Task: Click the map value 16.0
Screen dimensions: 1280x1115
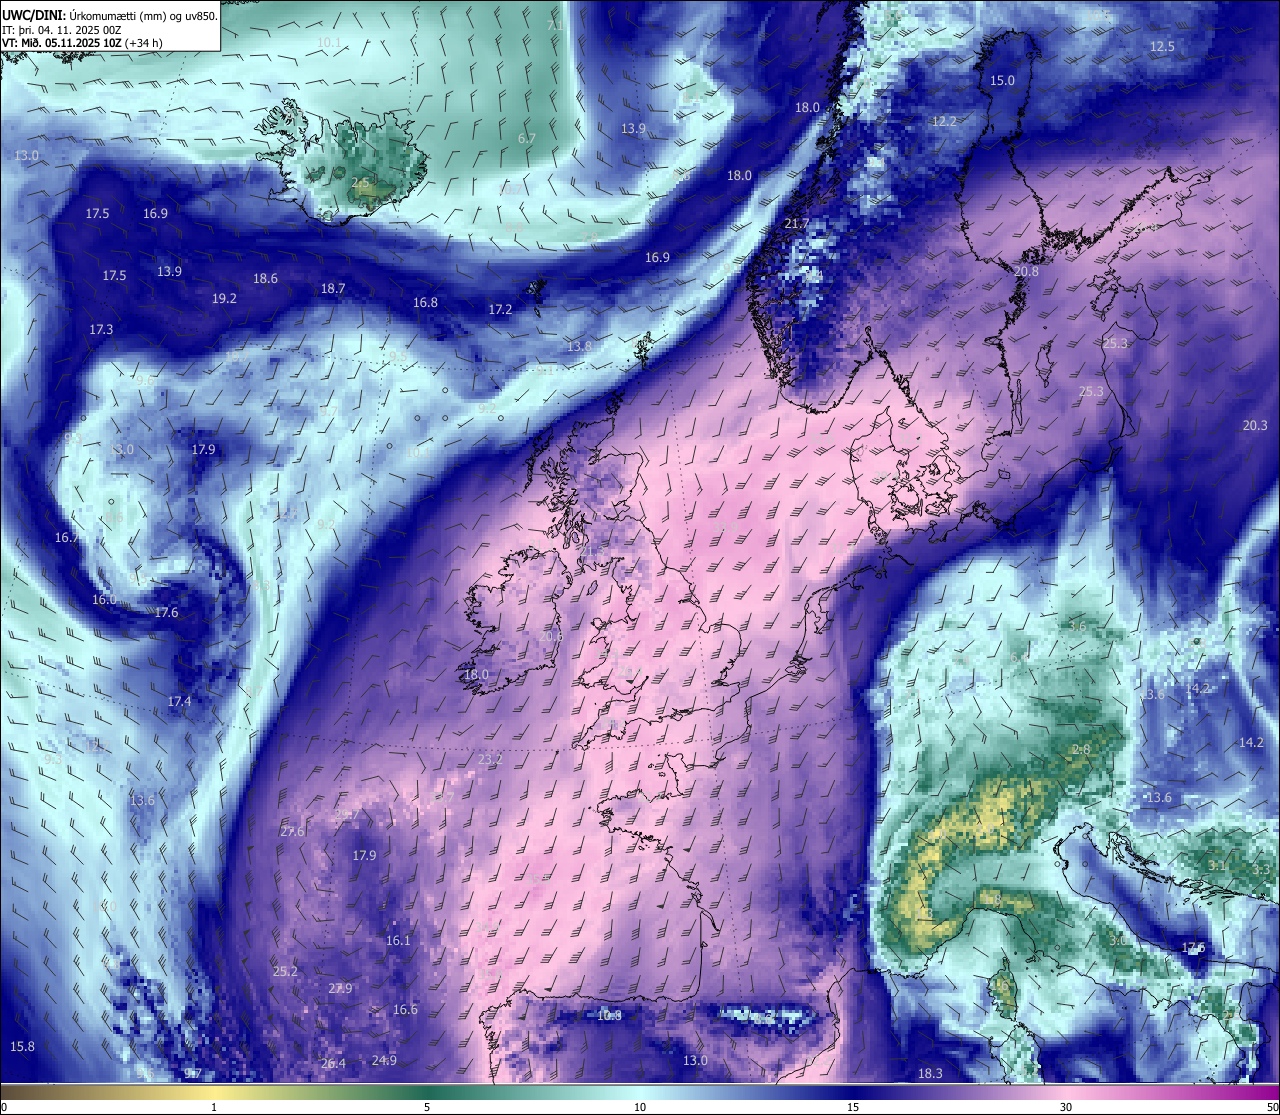Action: [x=104, y=600]
